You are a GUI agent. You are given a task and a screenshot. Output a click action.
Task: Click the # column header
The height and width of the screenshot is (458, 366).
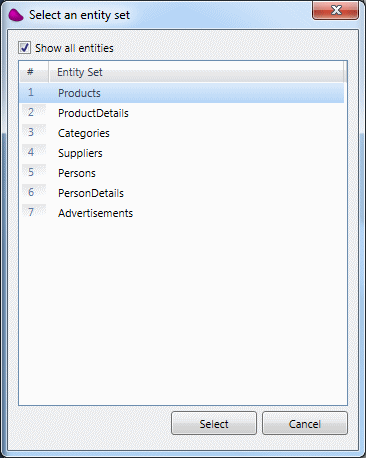34,72
